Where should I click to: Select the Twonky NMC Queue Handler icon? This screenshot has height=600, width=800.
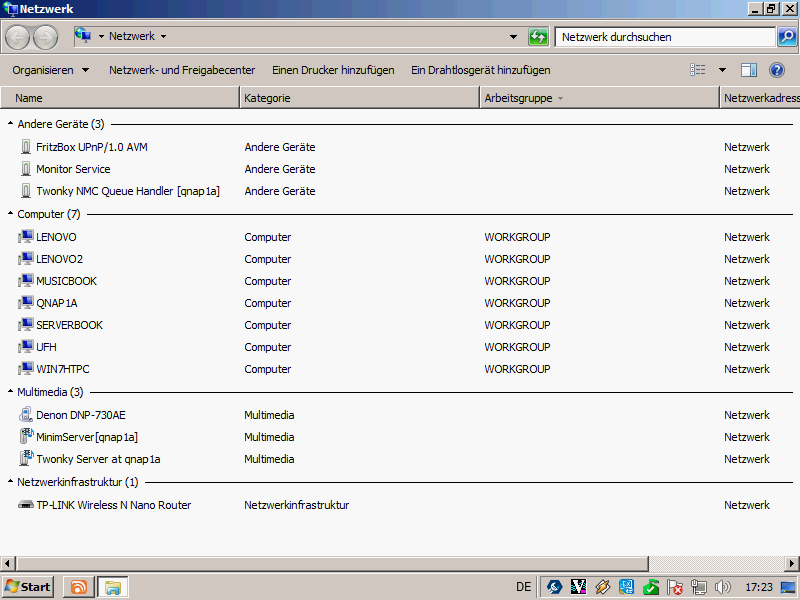[26, 191]
